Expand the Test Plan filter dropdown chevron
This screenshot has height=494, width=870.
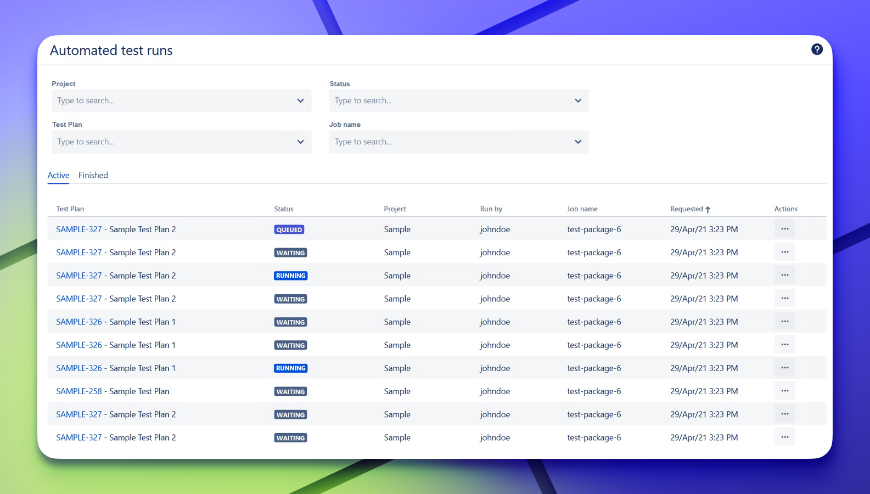(300, 142)
